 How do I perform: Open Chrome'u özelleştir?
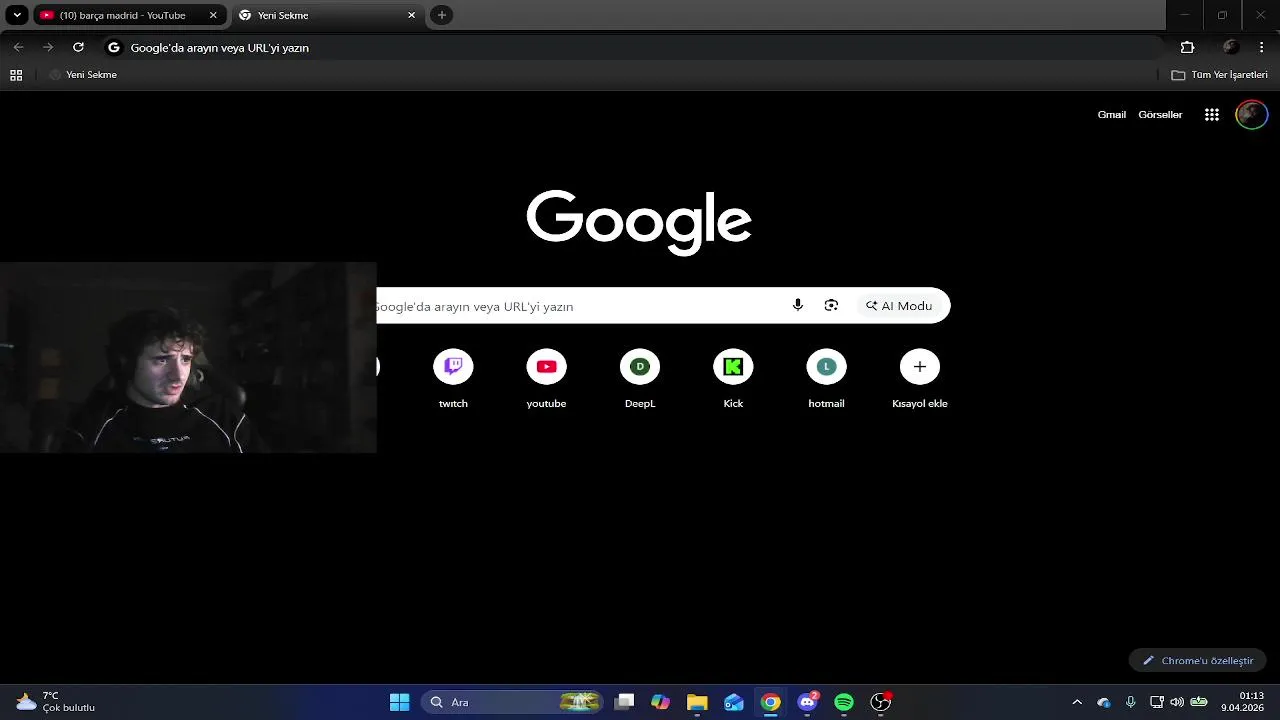pos(1198,661)
